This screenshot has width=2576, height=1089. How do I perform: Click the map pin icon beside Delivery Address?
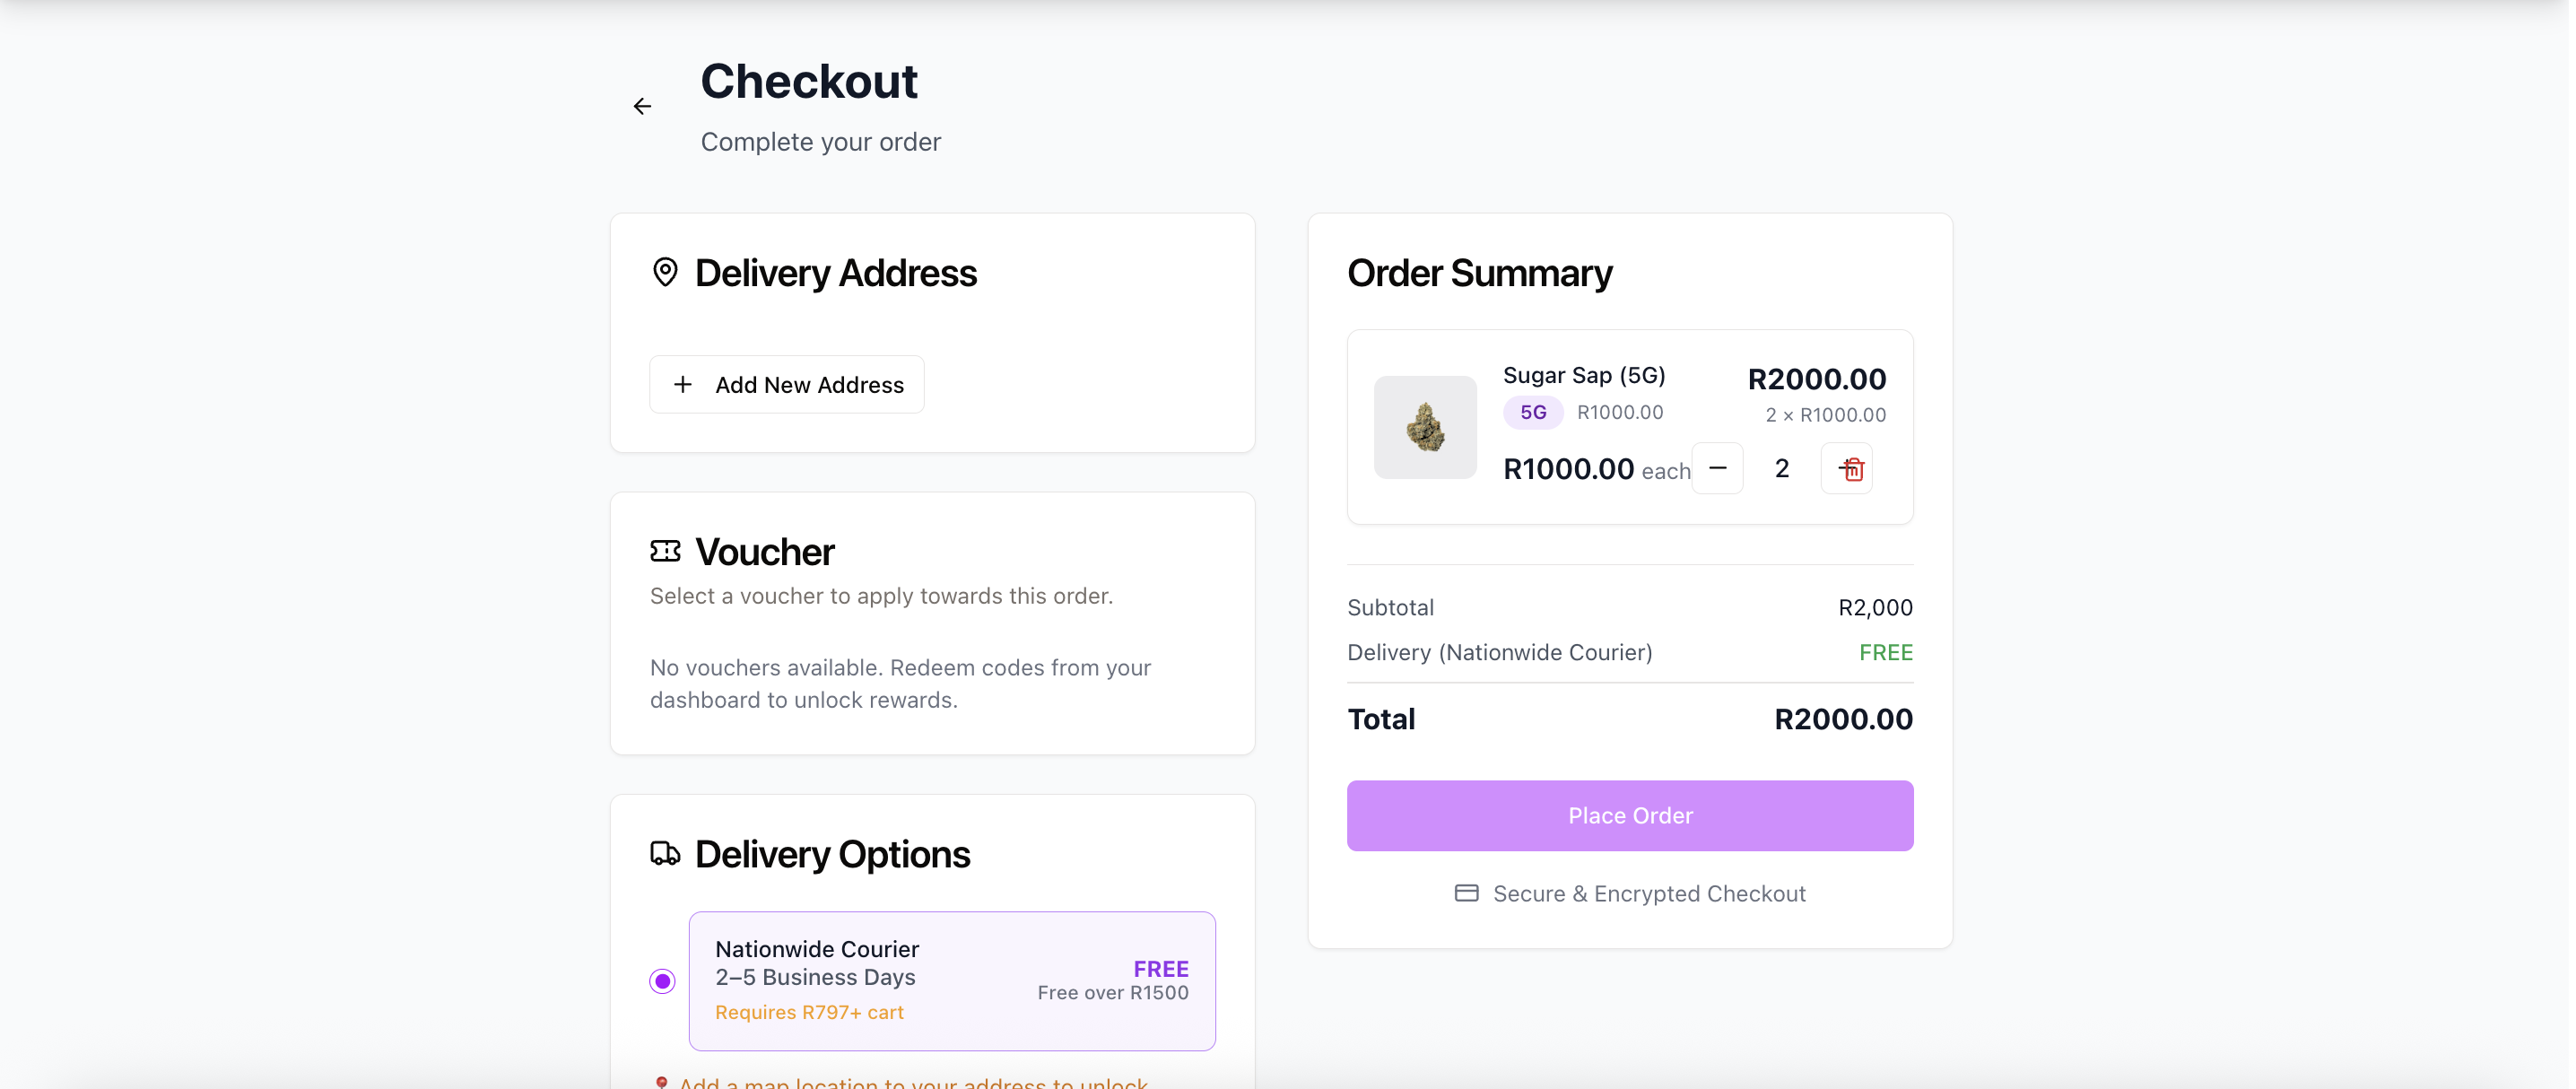click(665, 272)
